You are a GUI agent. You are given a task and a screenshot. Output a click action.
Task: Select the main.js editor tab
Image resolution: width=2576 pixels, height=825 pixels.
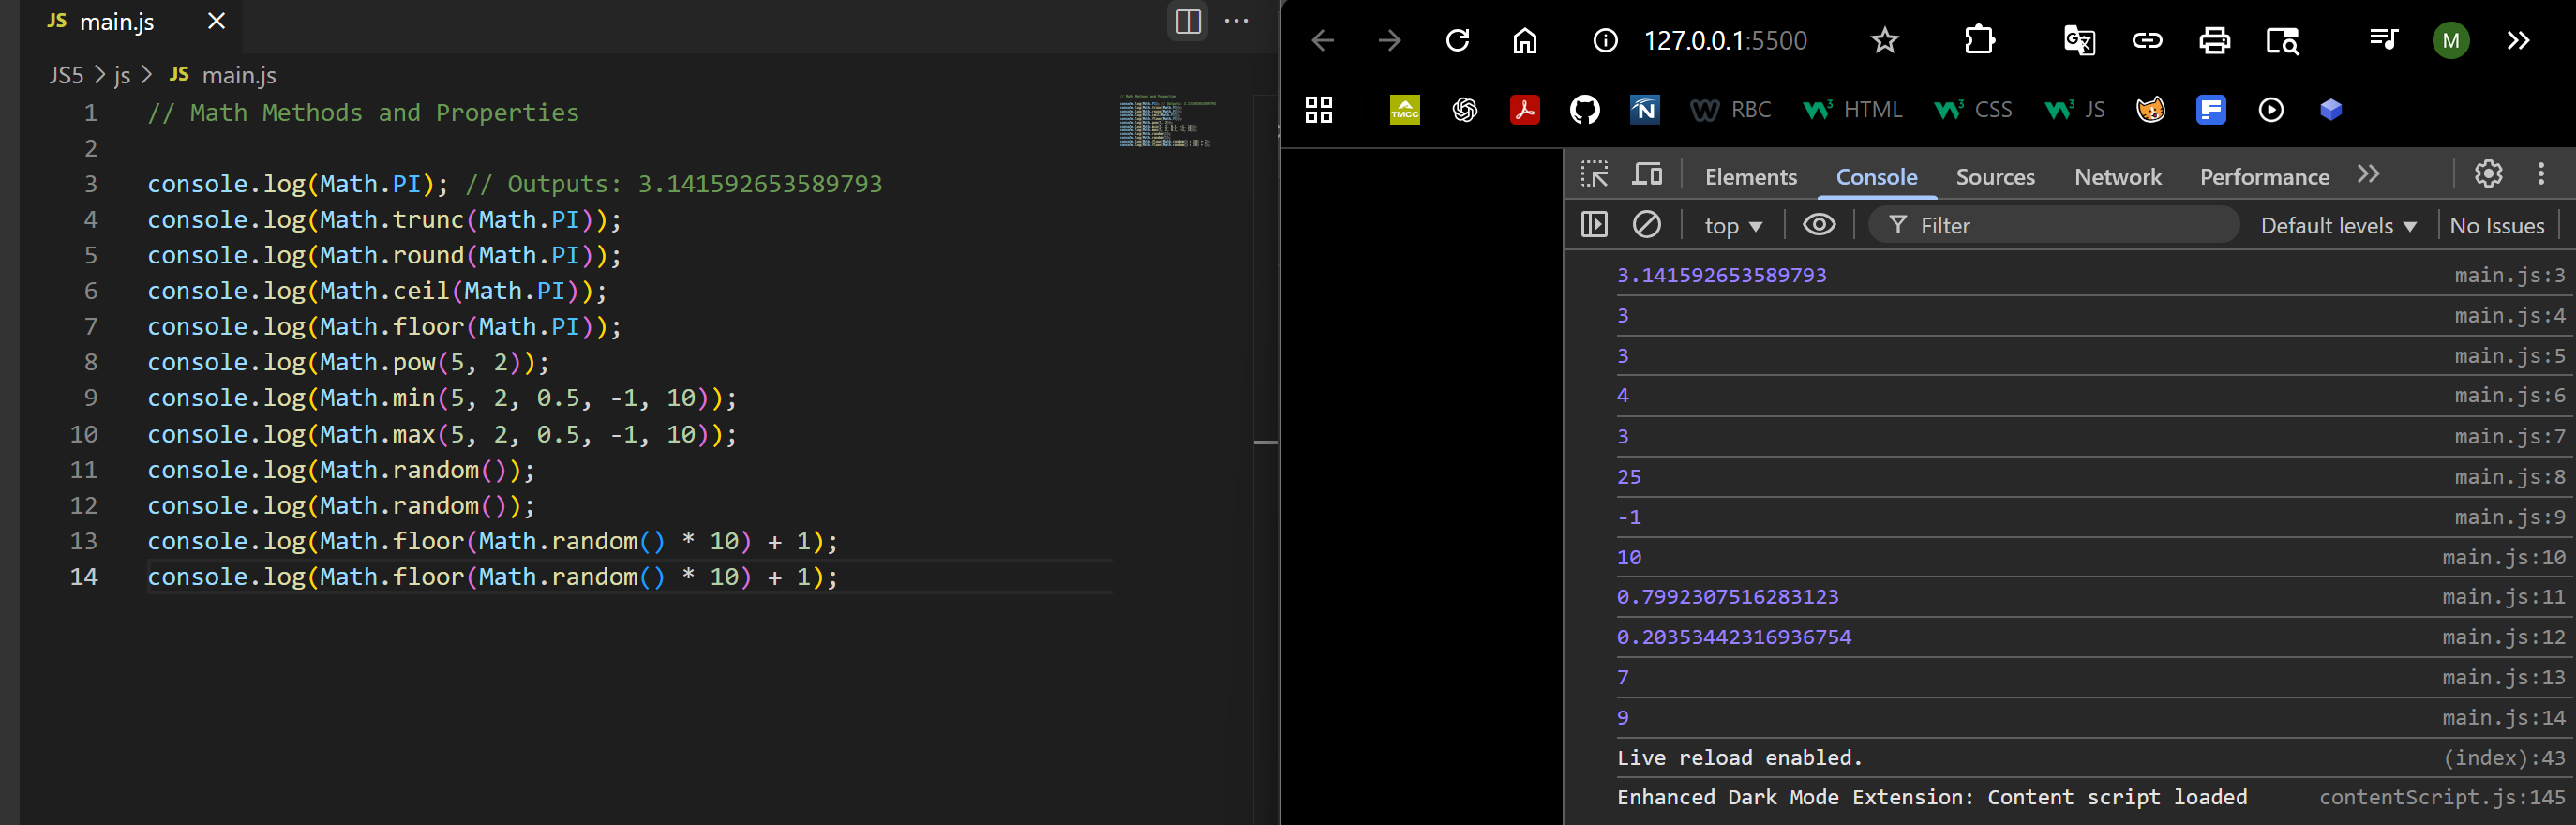coord(116,22)
